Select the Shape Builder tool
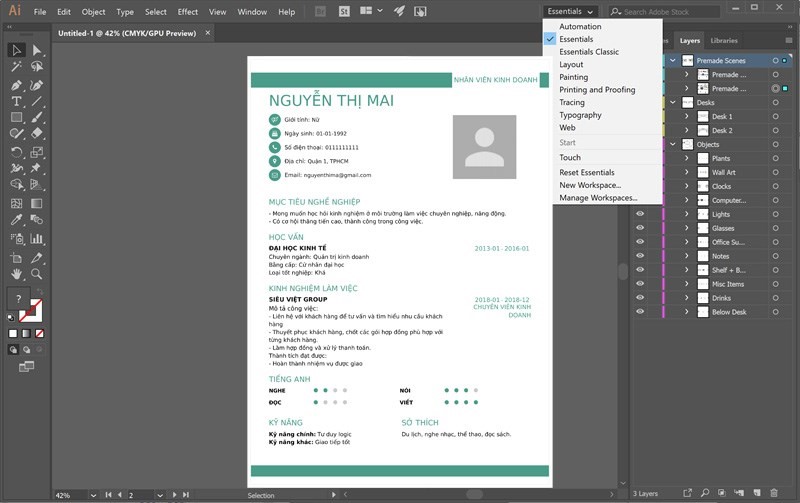This screenshot has width=800, height=503. pos(16,184)
